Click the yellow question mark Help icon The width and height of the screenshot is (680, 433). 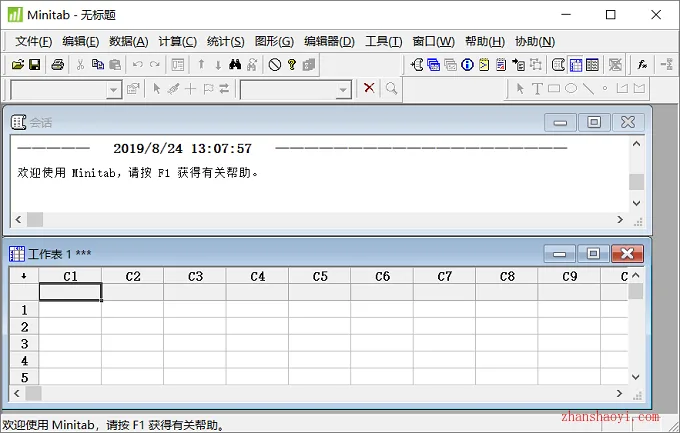point(292,65)
